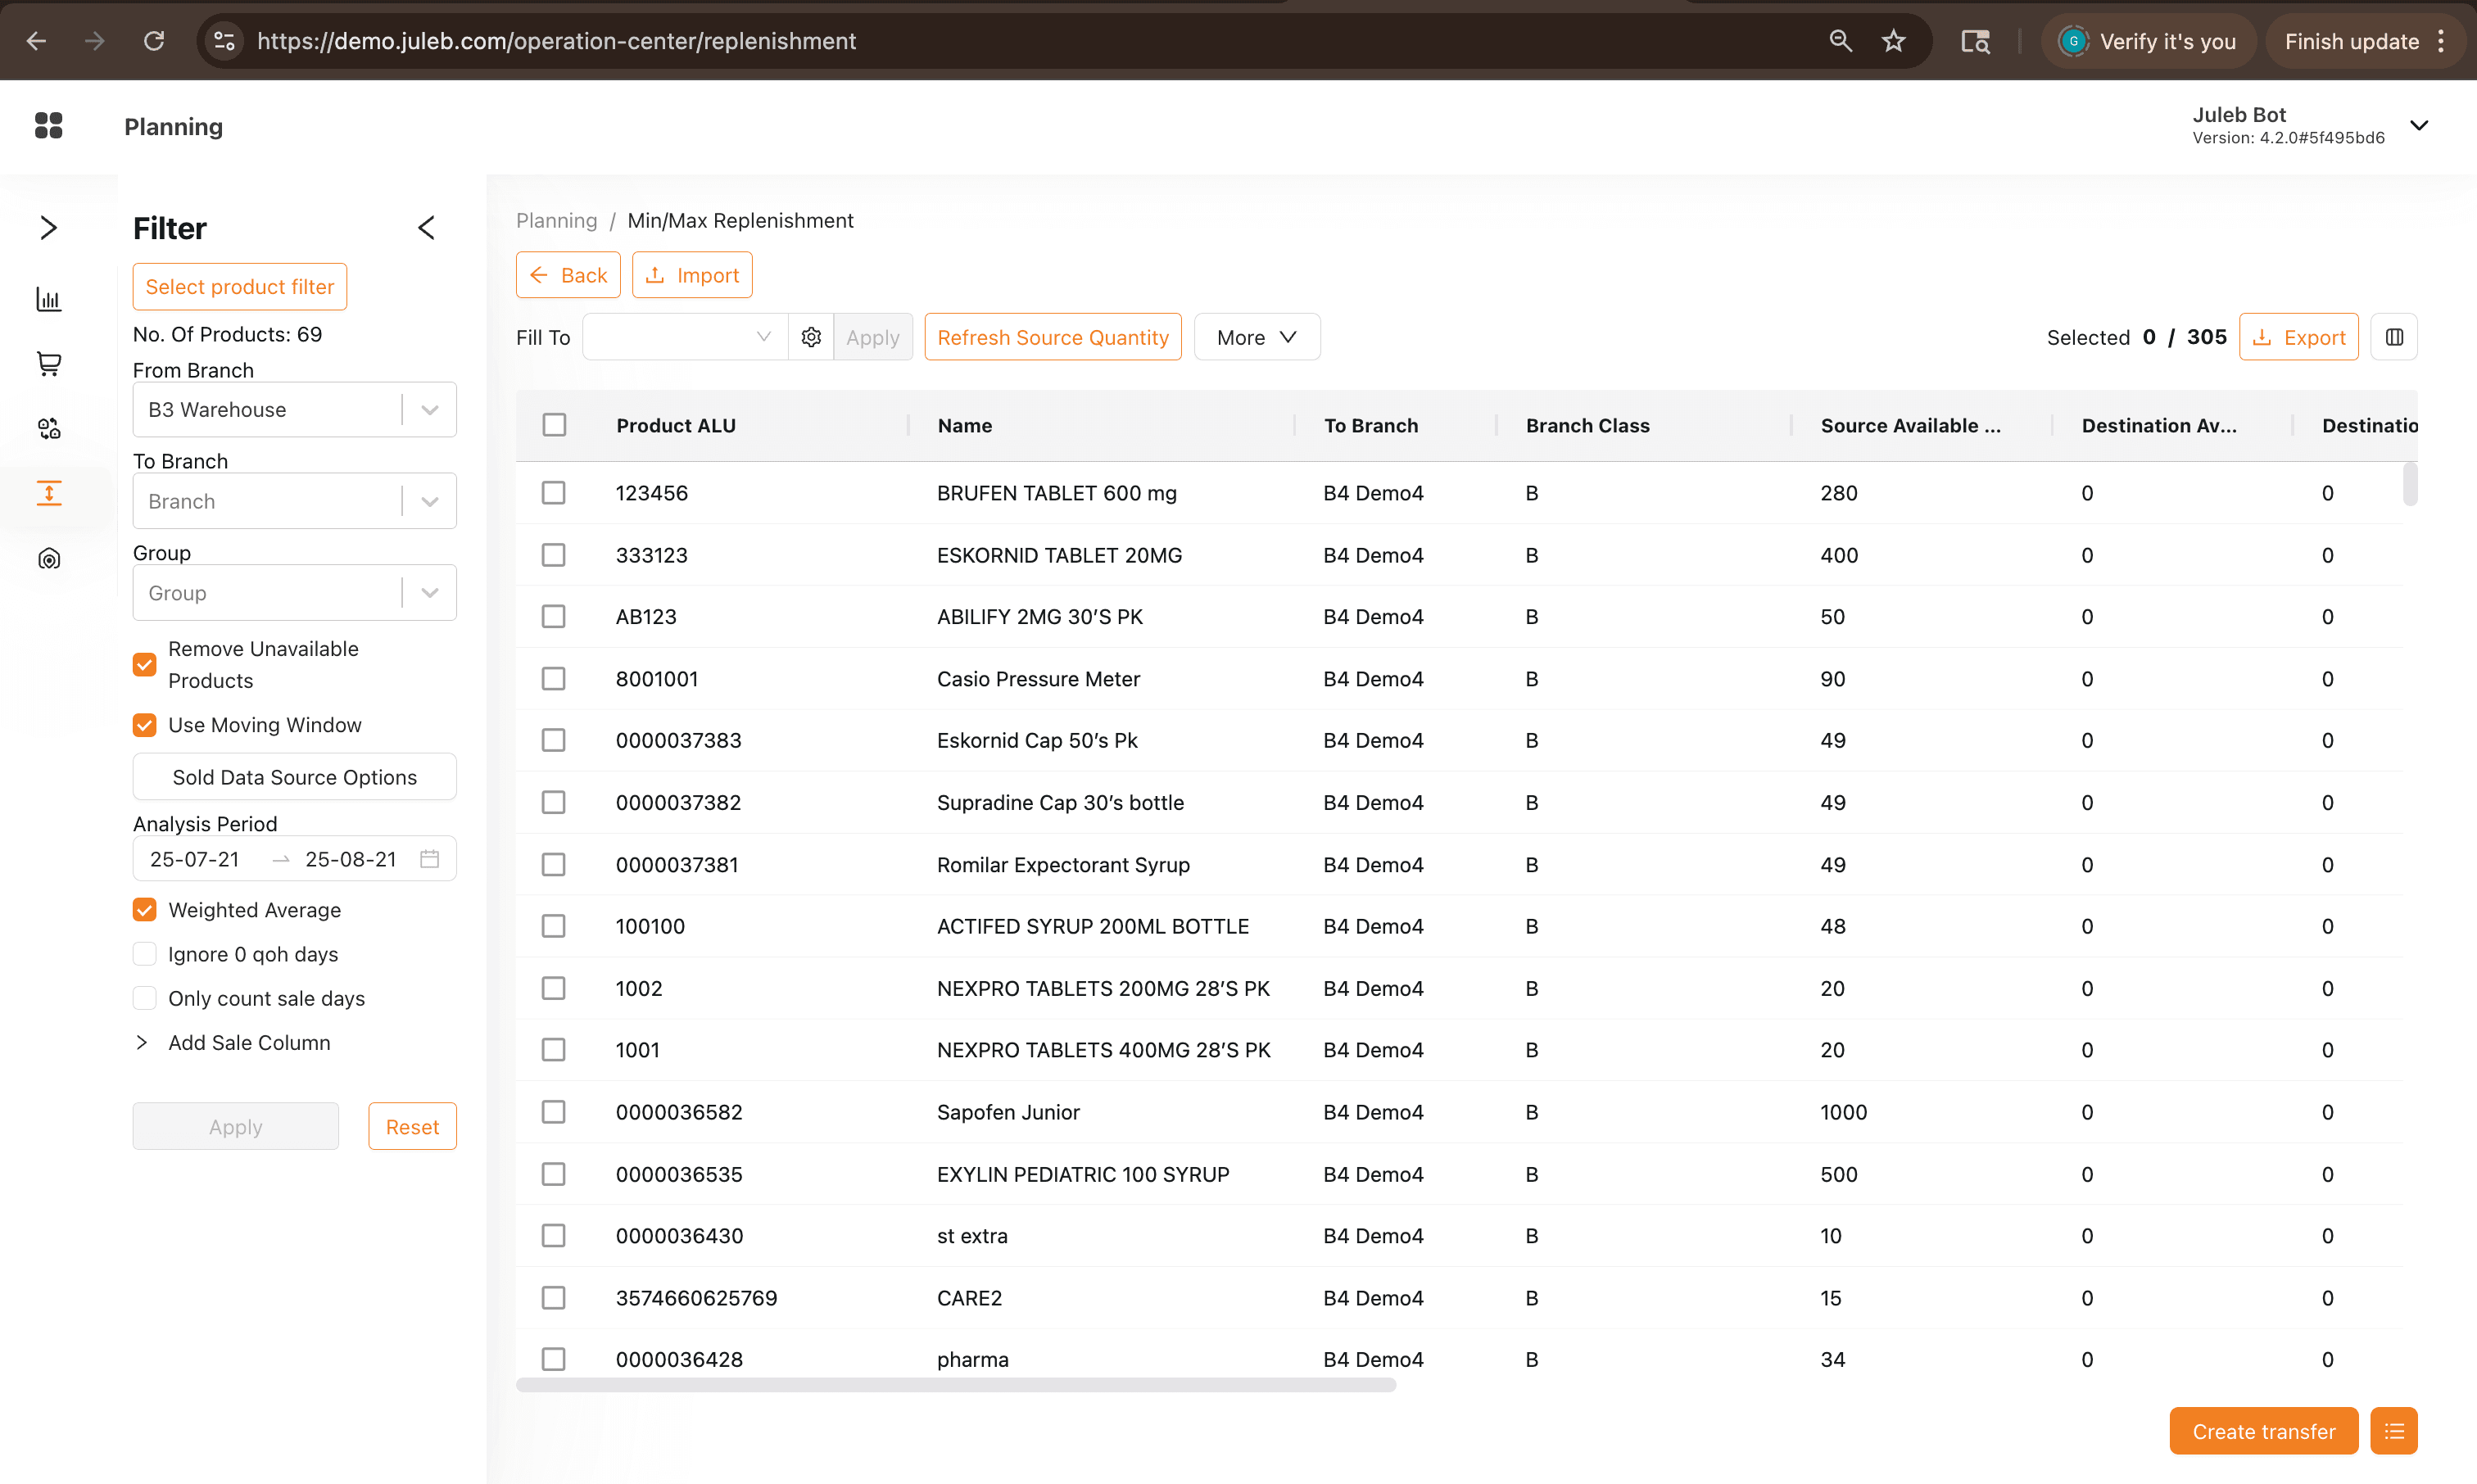Screen dimensions: 2477x1484
Task: View site information icon in address bar
Action: click(225, 41)
